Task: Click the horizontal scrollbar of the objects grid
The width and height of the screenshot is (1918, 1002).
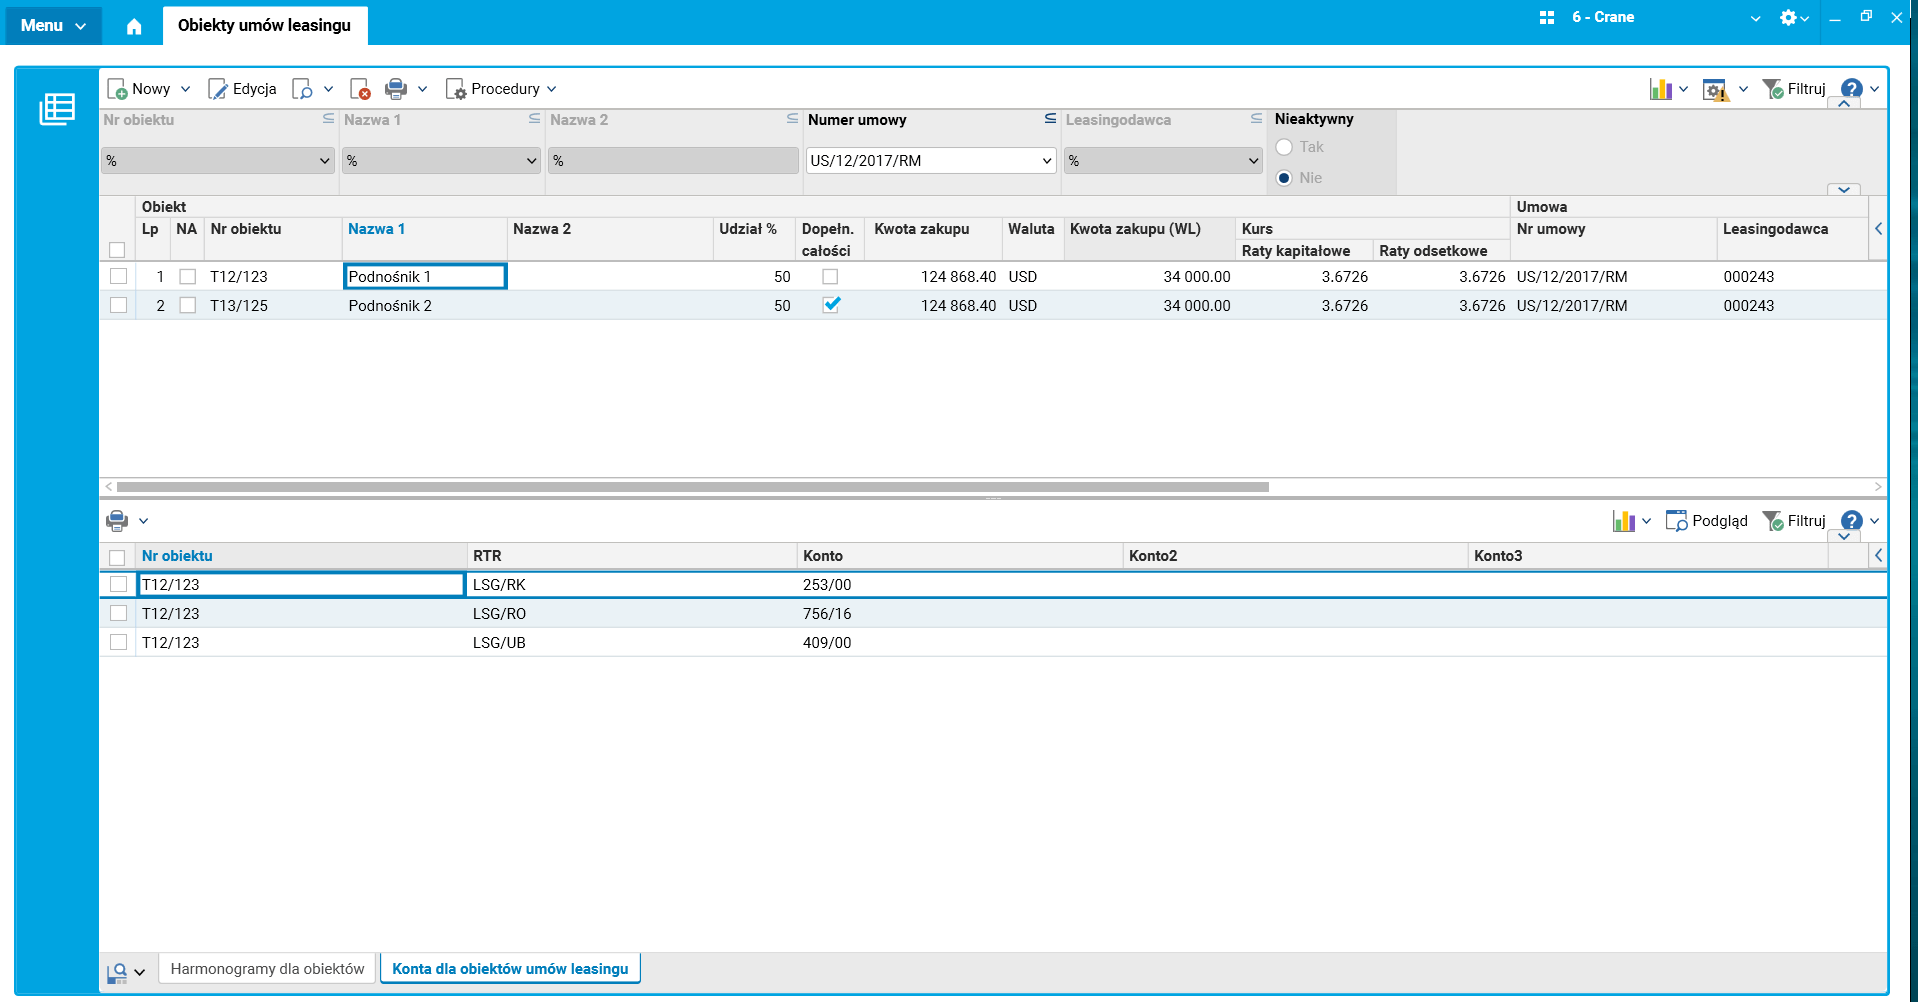Action: point(692,487)
